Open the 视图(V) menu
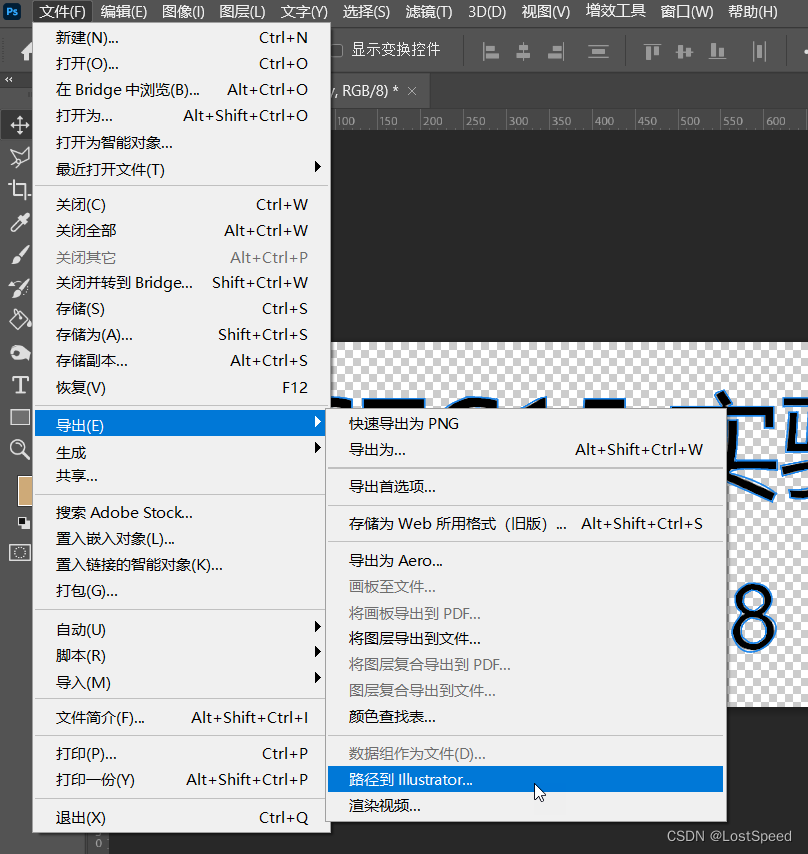This screenshot has height=854, width=808. tap(546, 11)
